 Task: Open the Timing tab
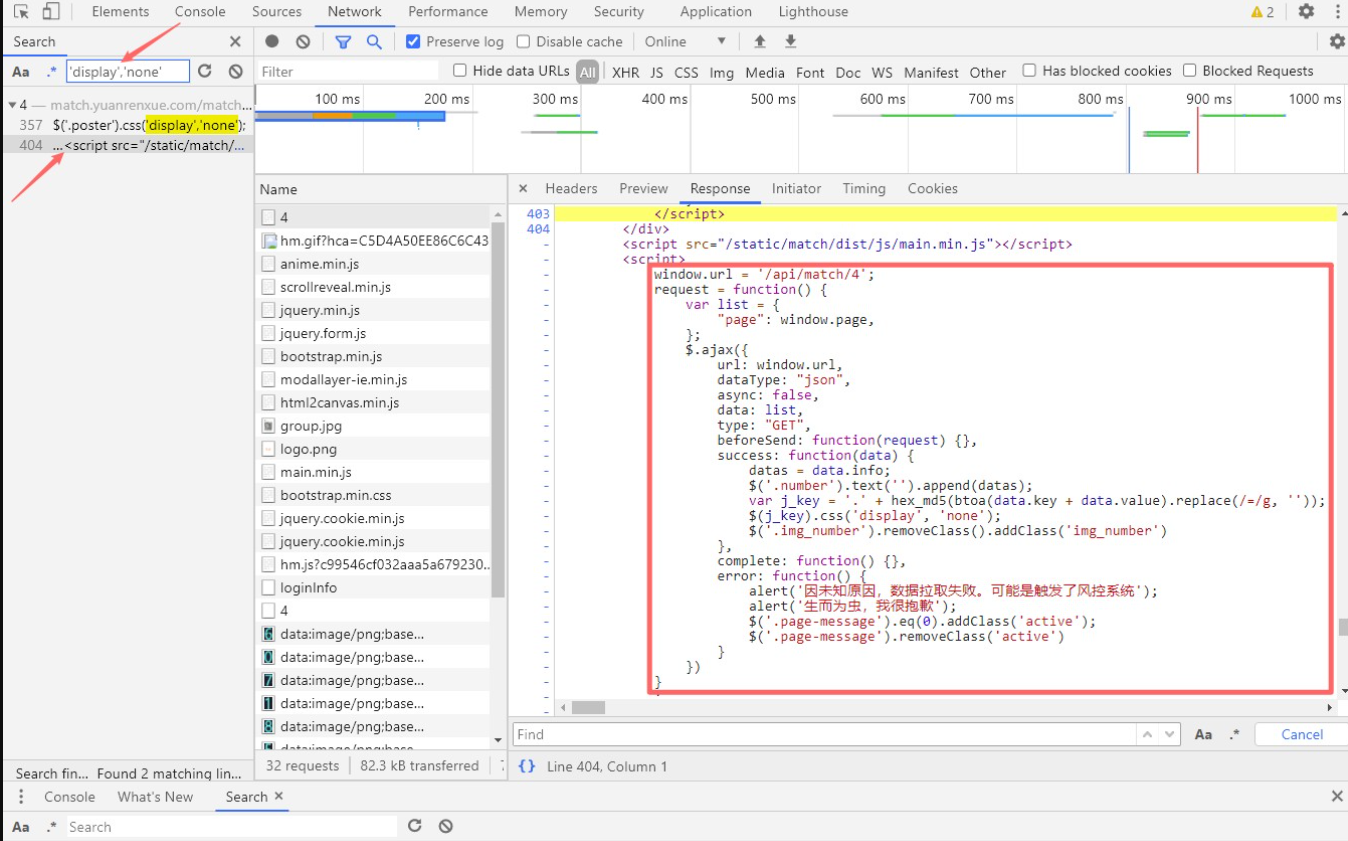click(864, 189)
